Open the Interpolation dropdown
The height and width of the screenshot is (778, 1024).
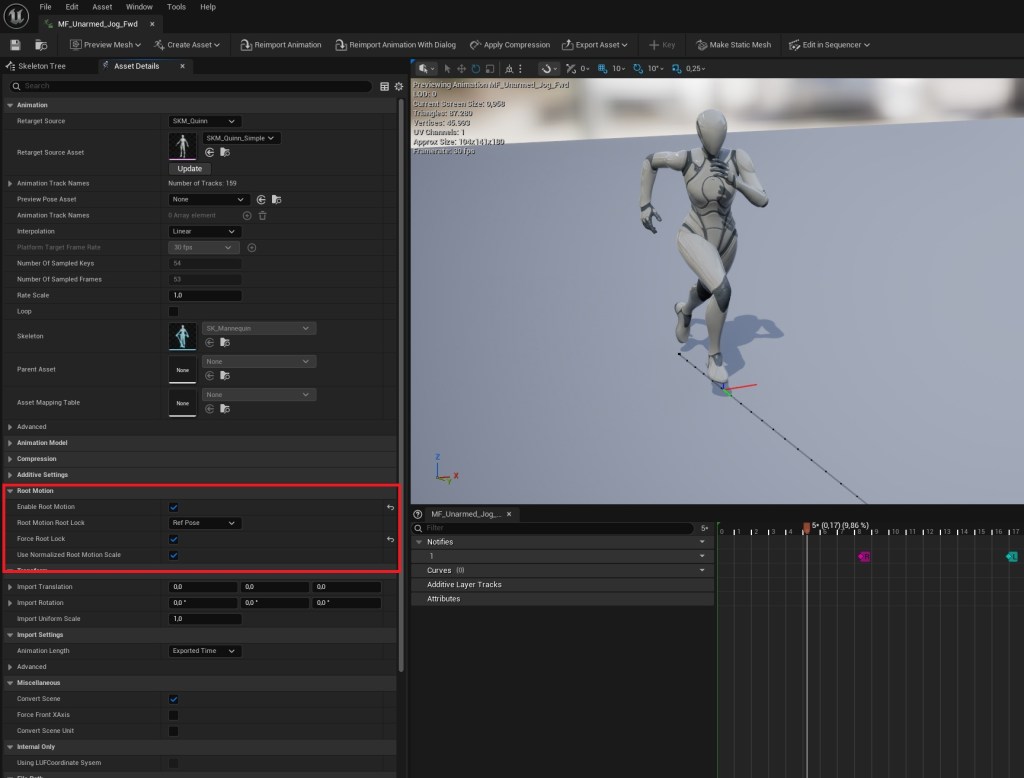point(205,231)
